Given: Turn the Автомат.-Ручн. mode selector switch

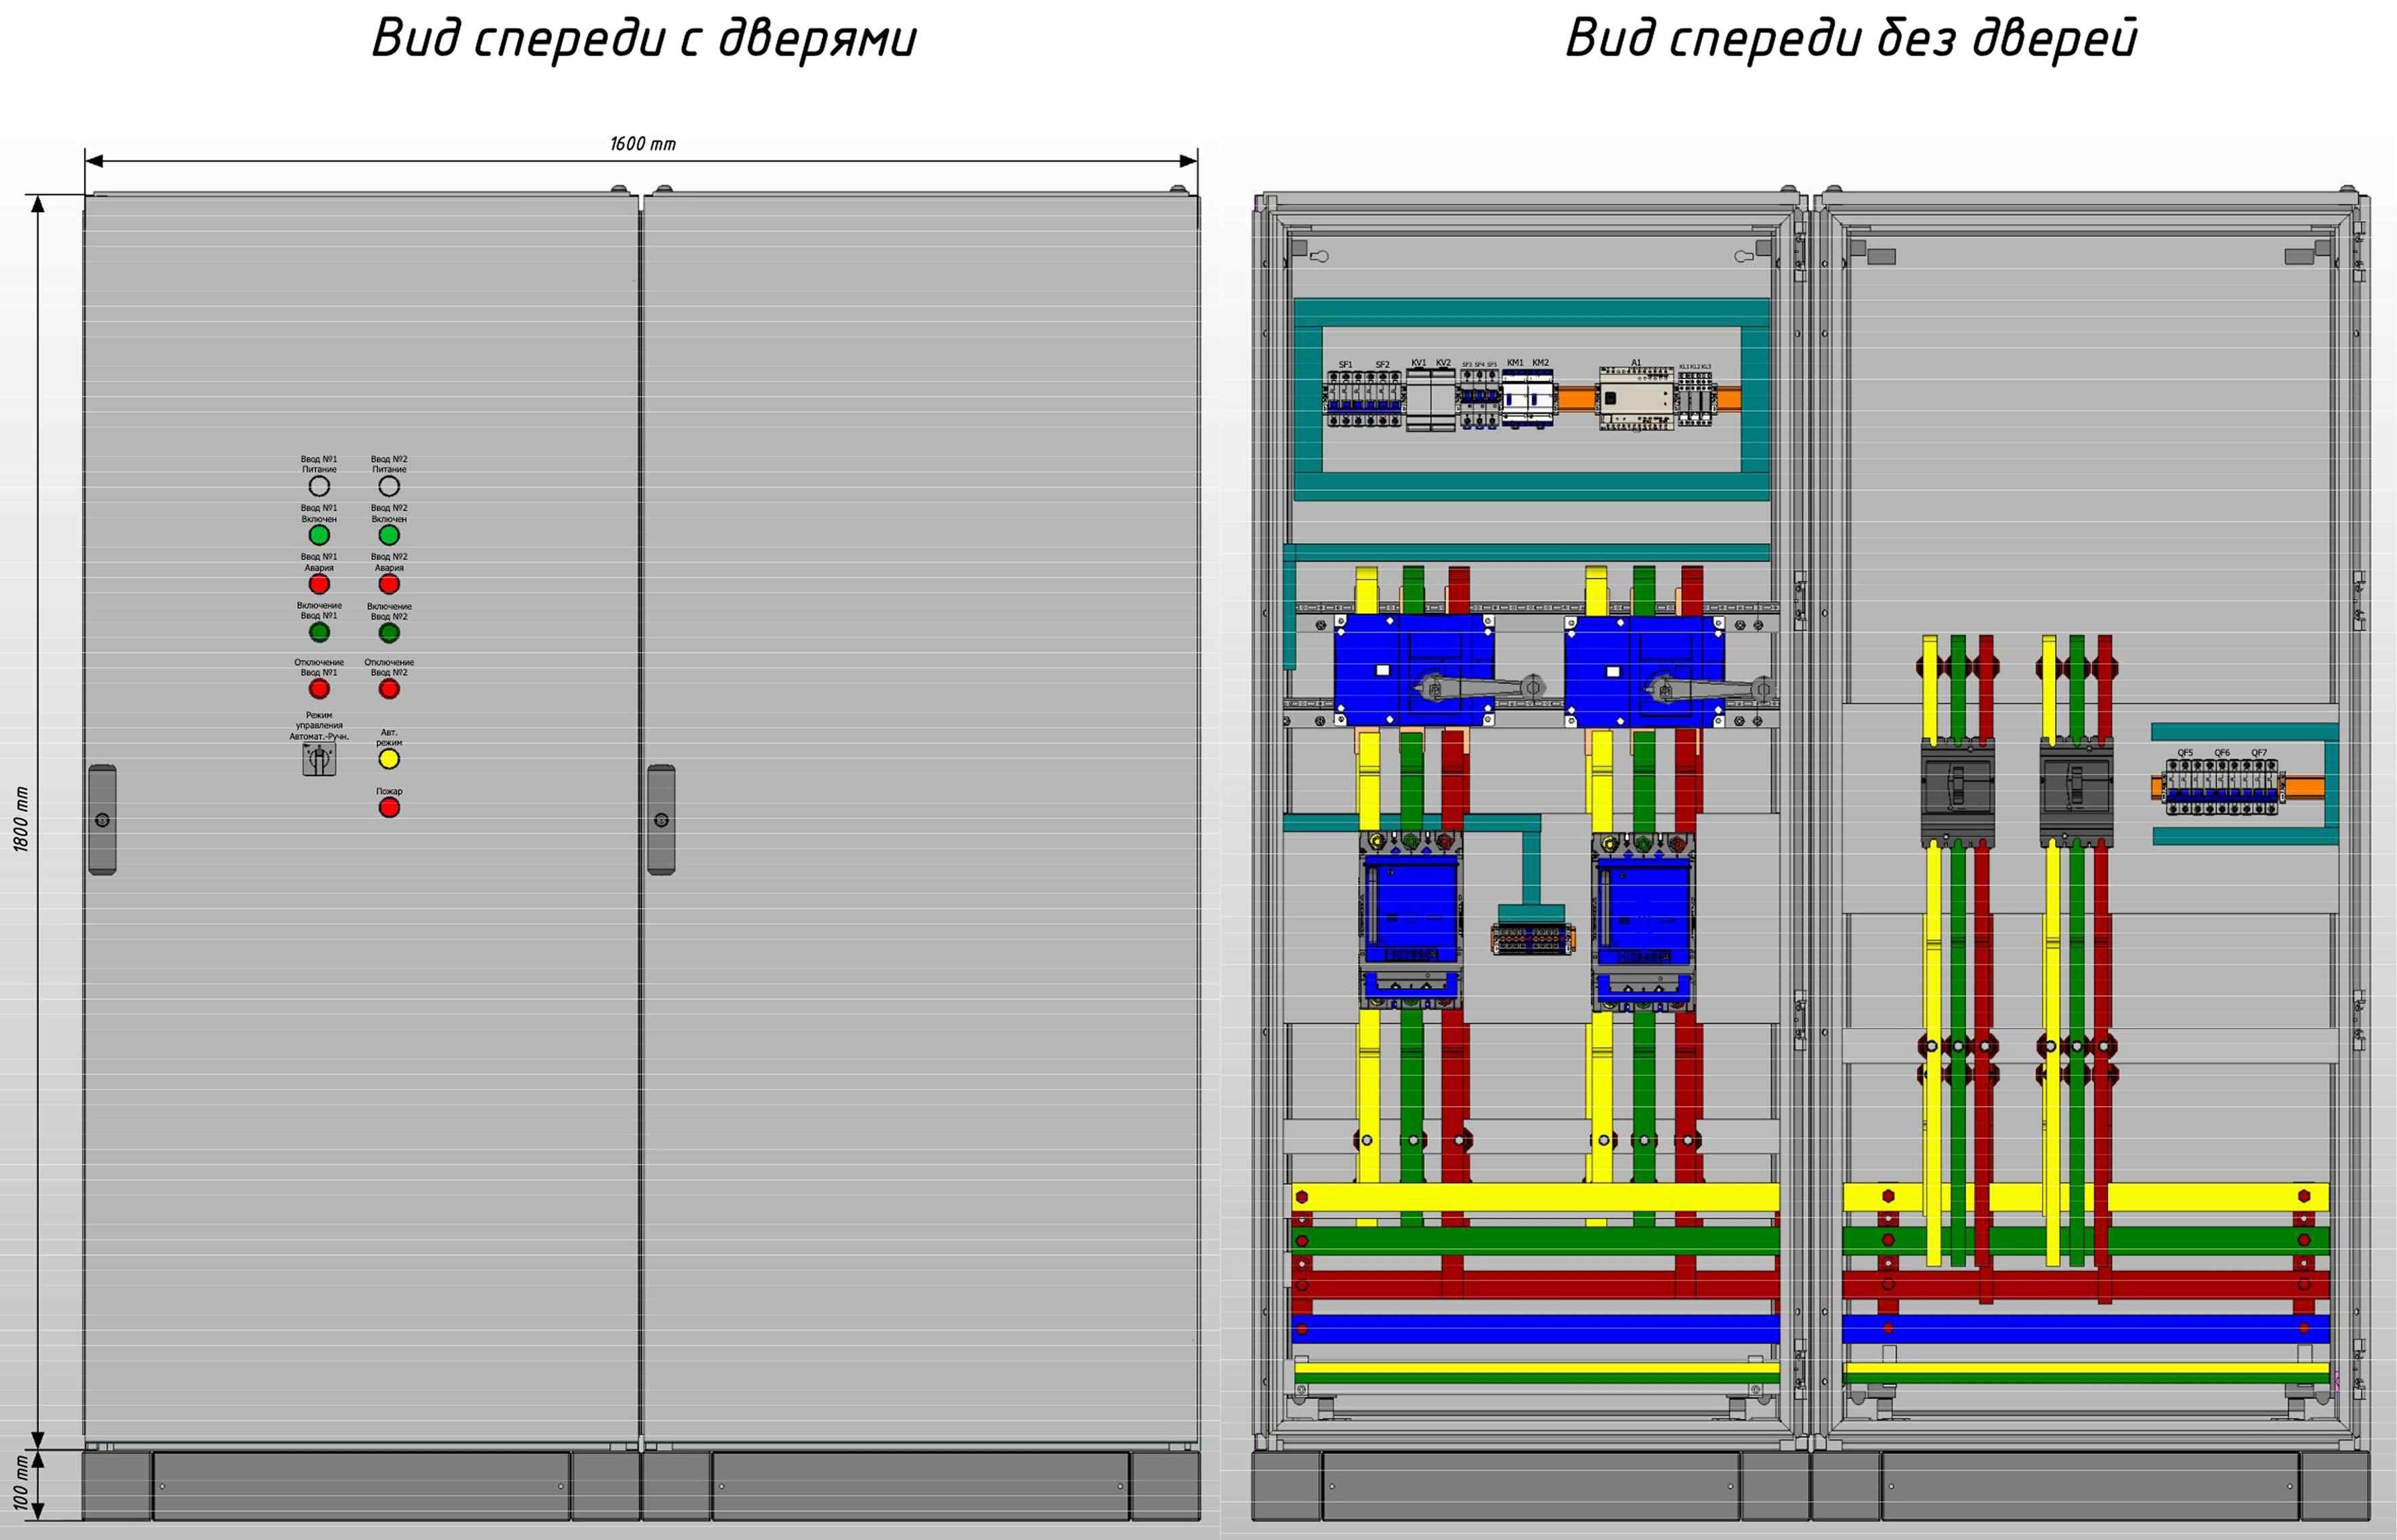Looking at the screenshot, I should pos(319,760).
